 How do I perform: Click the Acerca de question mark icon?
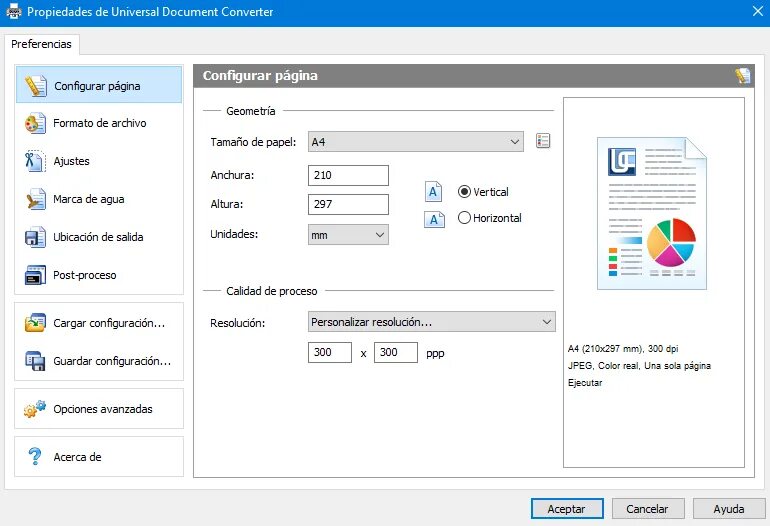pyautogui.click(x=35, y=457)
